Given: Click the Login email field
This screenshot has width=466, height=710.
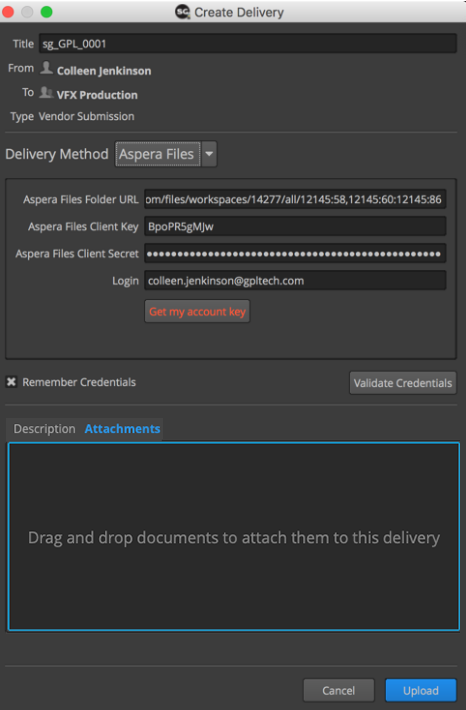Looking at the screenshot, I should 295,281.
